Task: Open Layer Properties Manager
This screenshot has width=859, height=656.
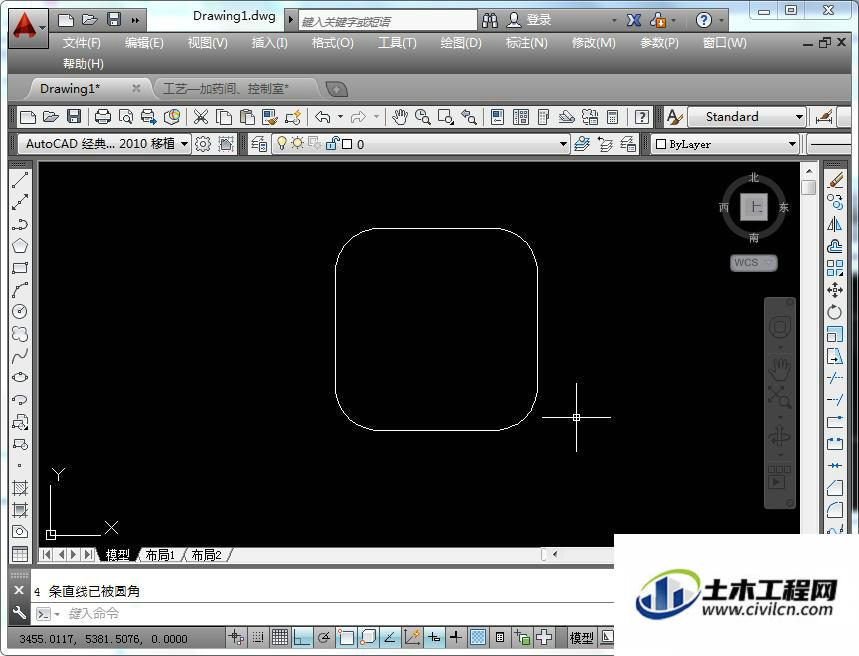Action: tap(259, 144)
